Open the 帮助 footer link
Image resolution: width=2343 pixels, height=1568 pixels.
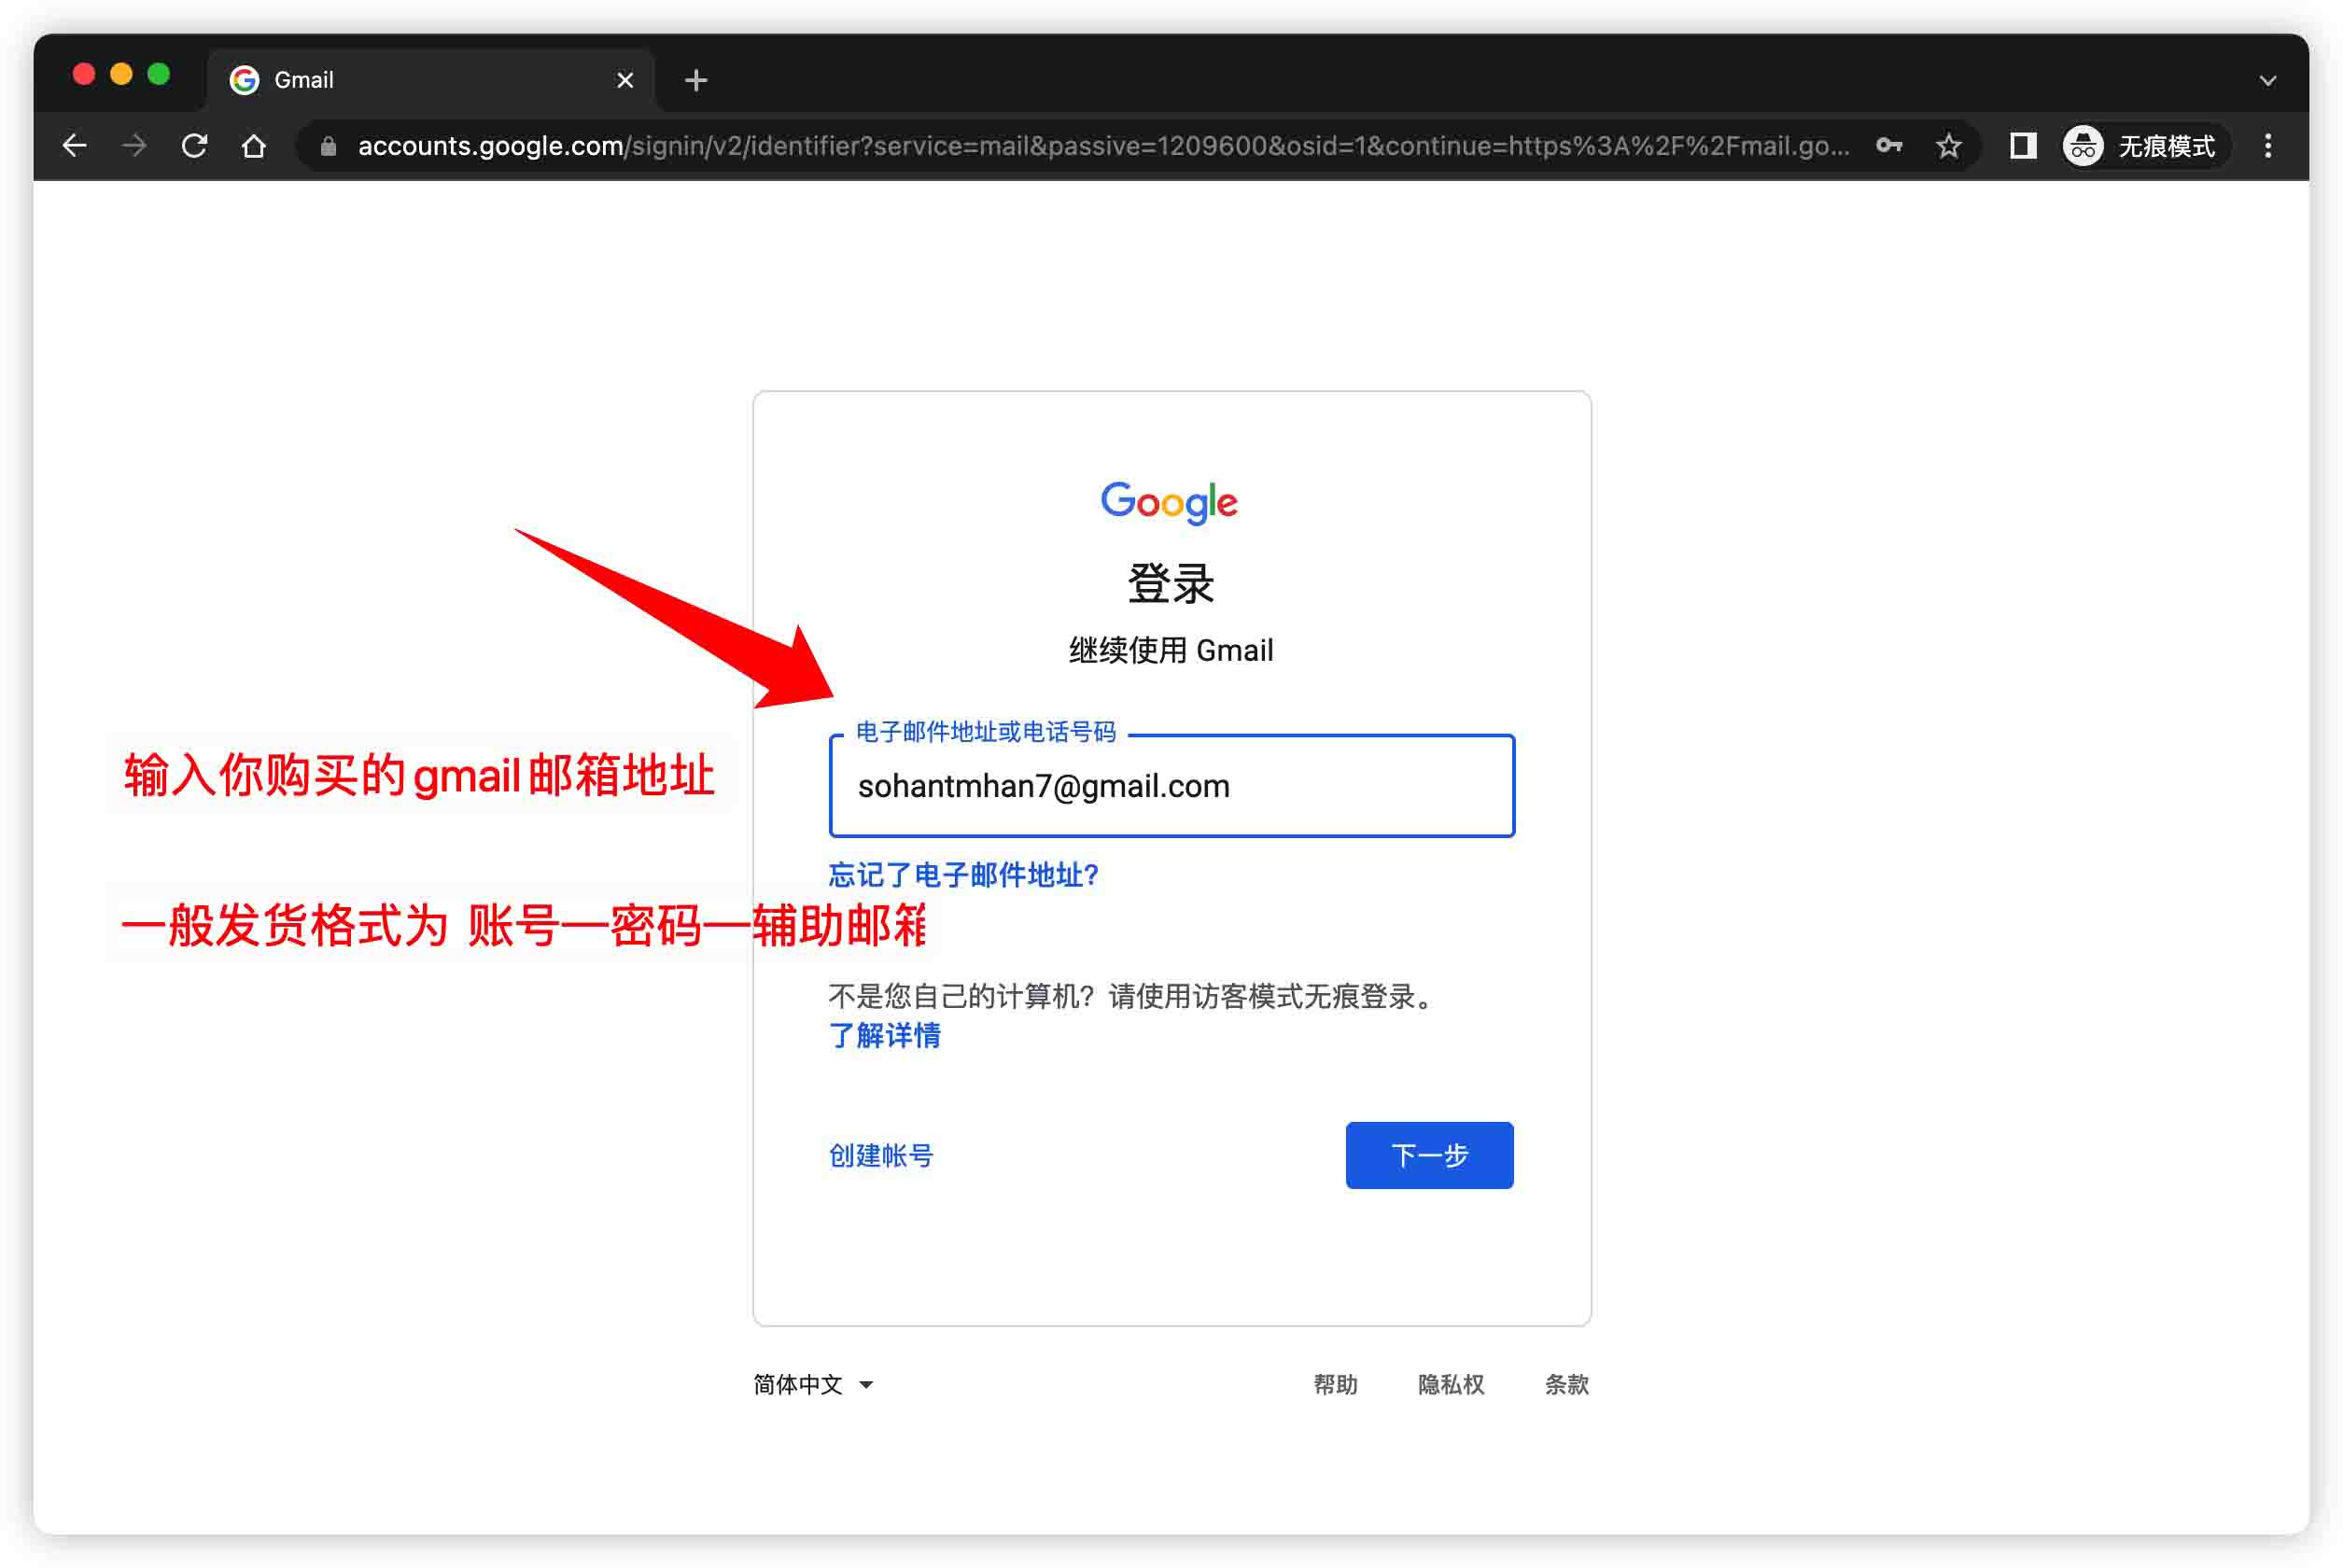pos(1335,1384)
